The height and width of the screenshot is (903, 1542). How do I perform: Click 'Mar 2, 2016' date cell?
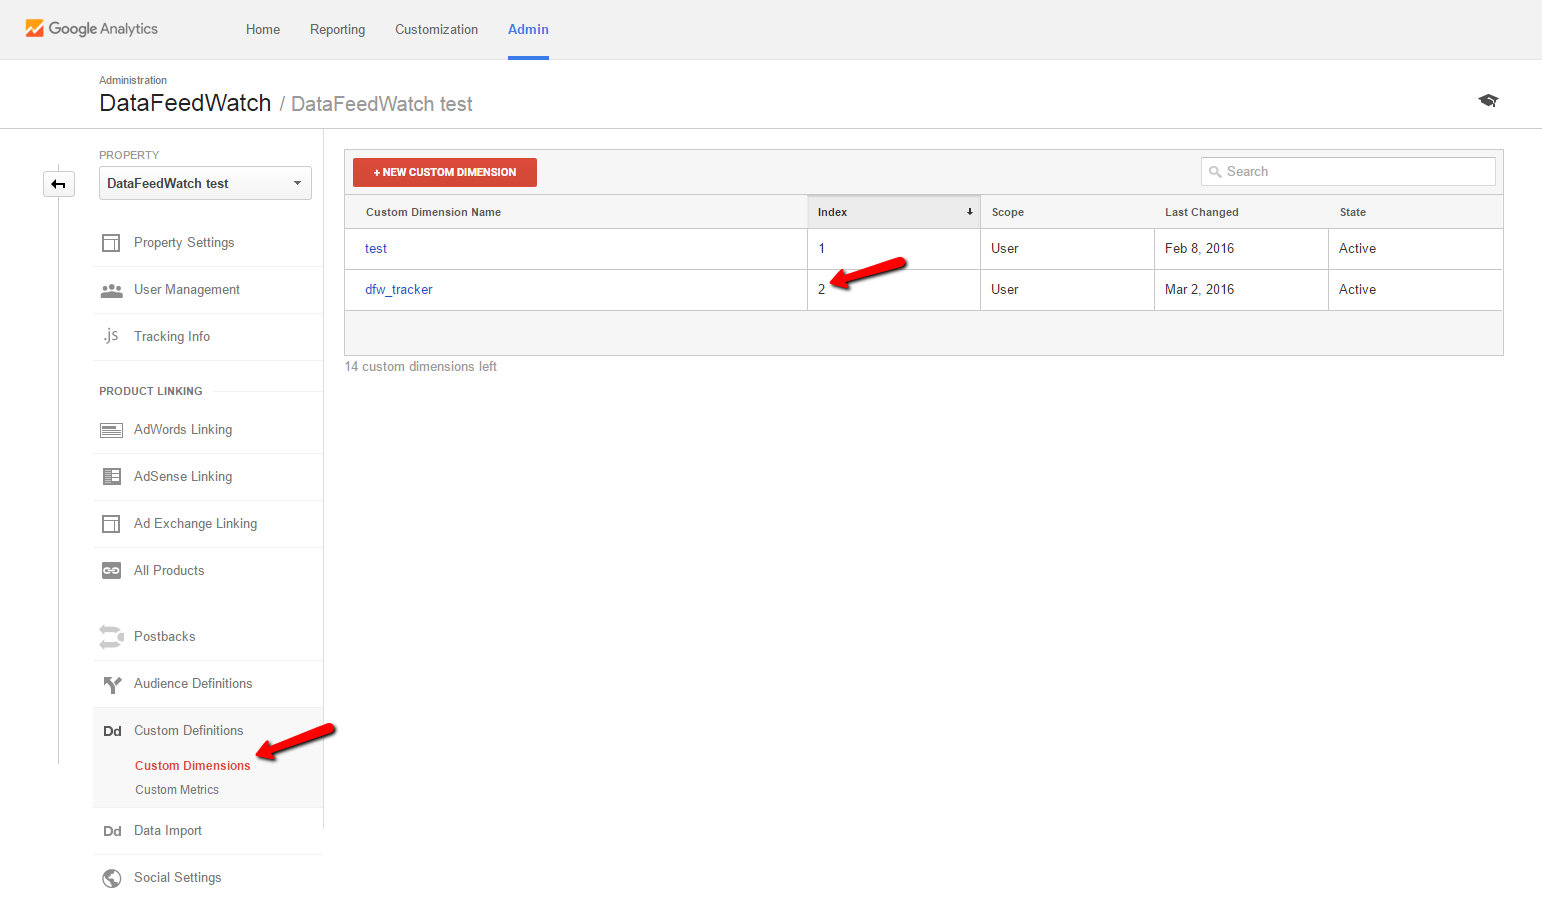click(1199, 290)
